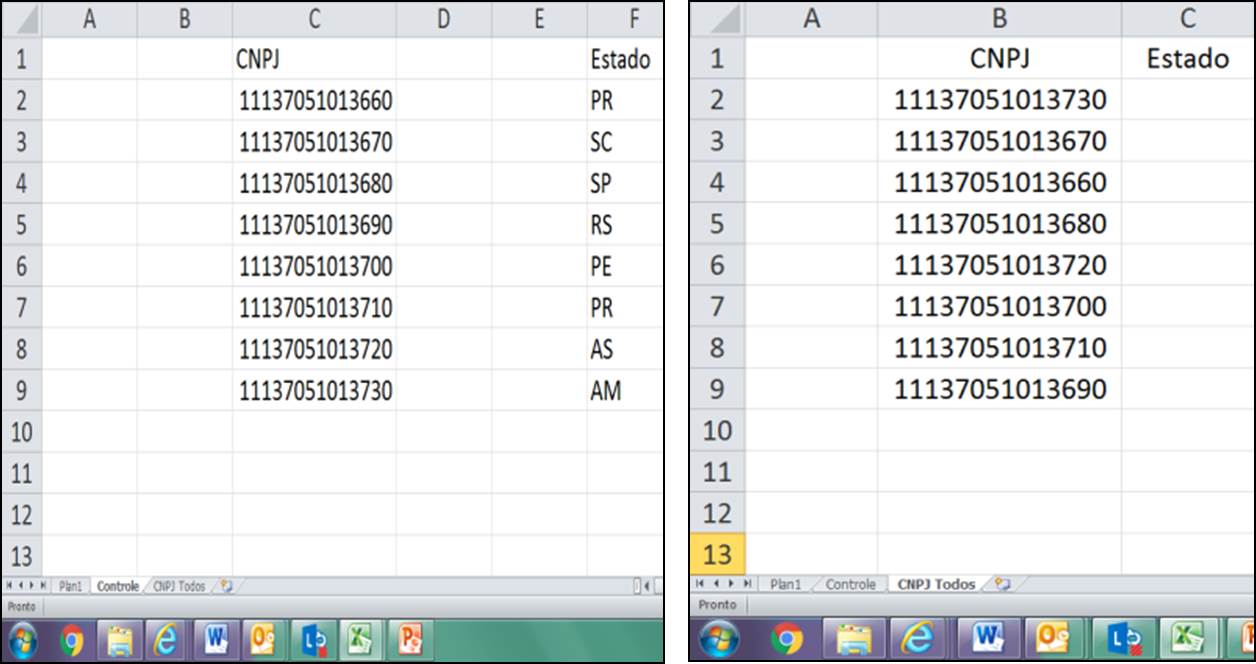
Task: Jump to last sheet tab, right window
Action: click(747, 583)
